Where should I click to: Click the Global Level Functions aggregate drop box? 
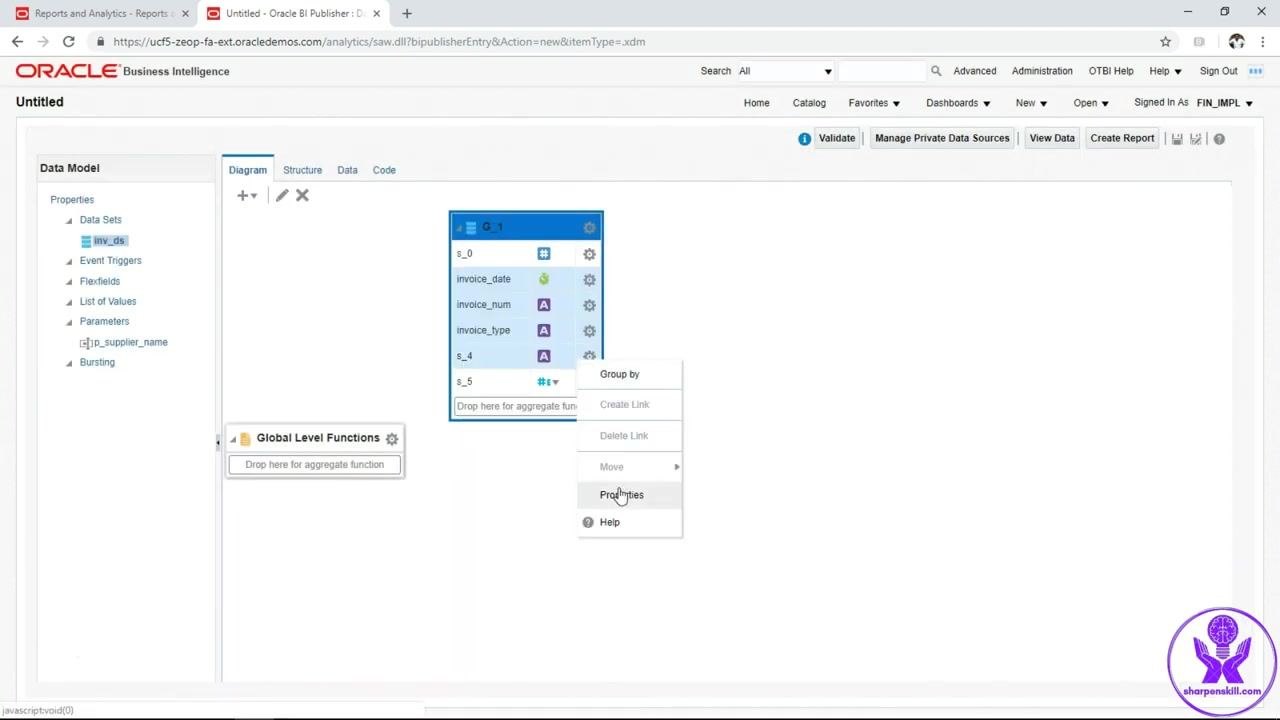(314, 465)
